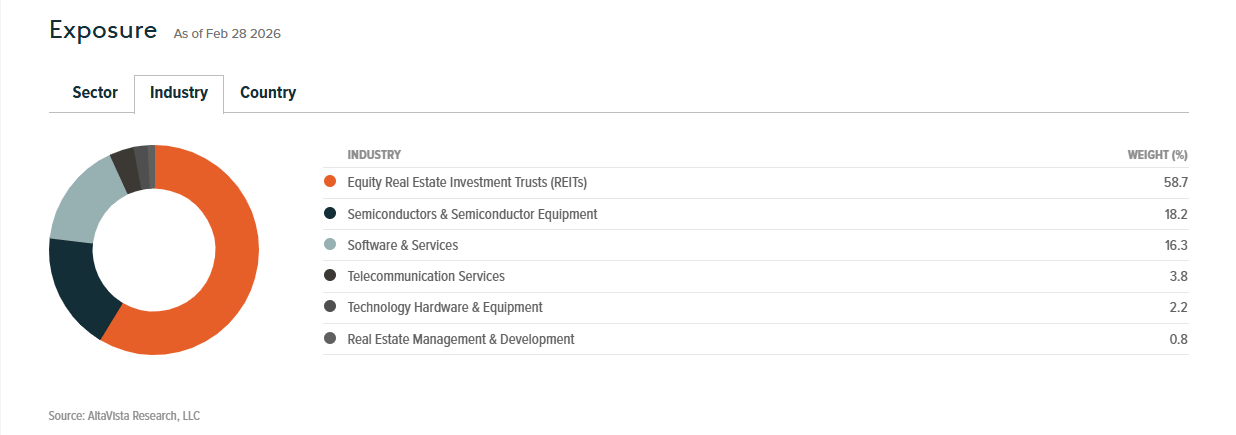Click the light gray-blue Software legend dot
This screenshot has width=1236, height=435.
[x=330, y=245]
